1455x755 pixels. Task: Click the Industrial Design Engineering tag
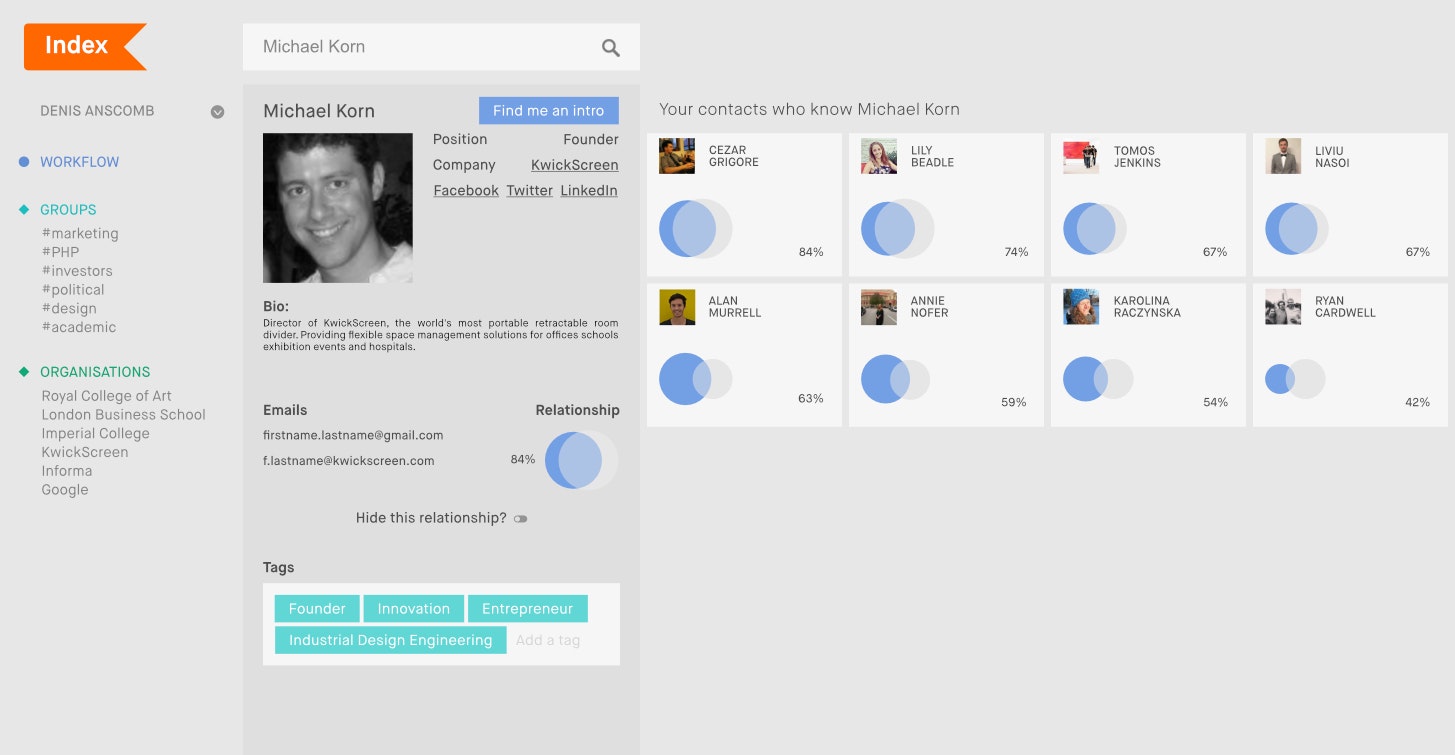pyautogui.click(x=391, y=641)
